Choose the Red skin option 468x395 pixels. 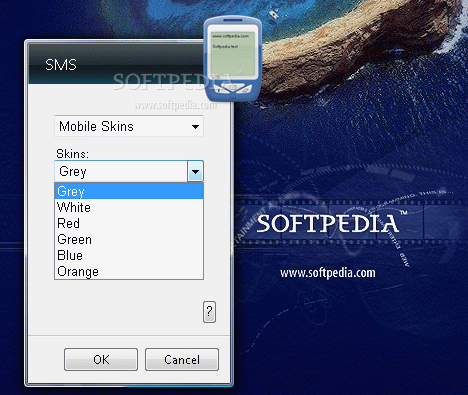click(x=129, y=223)
